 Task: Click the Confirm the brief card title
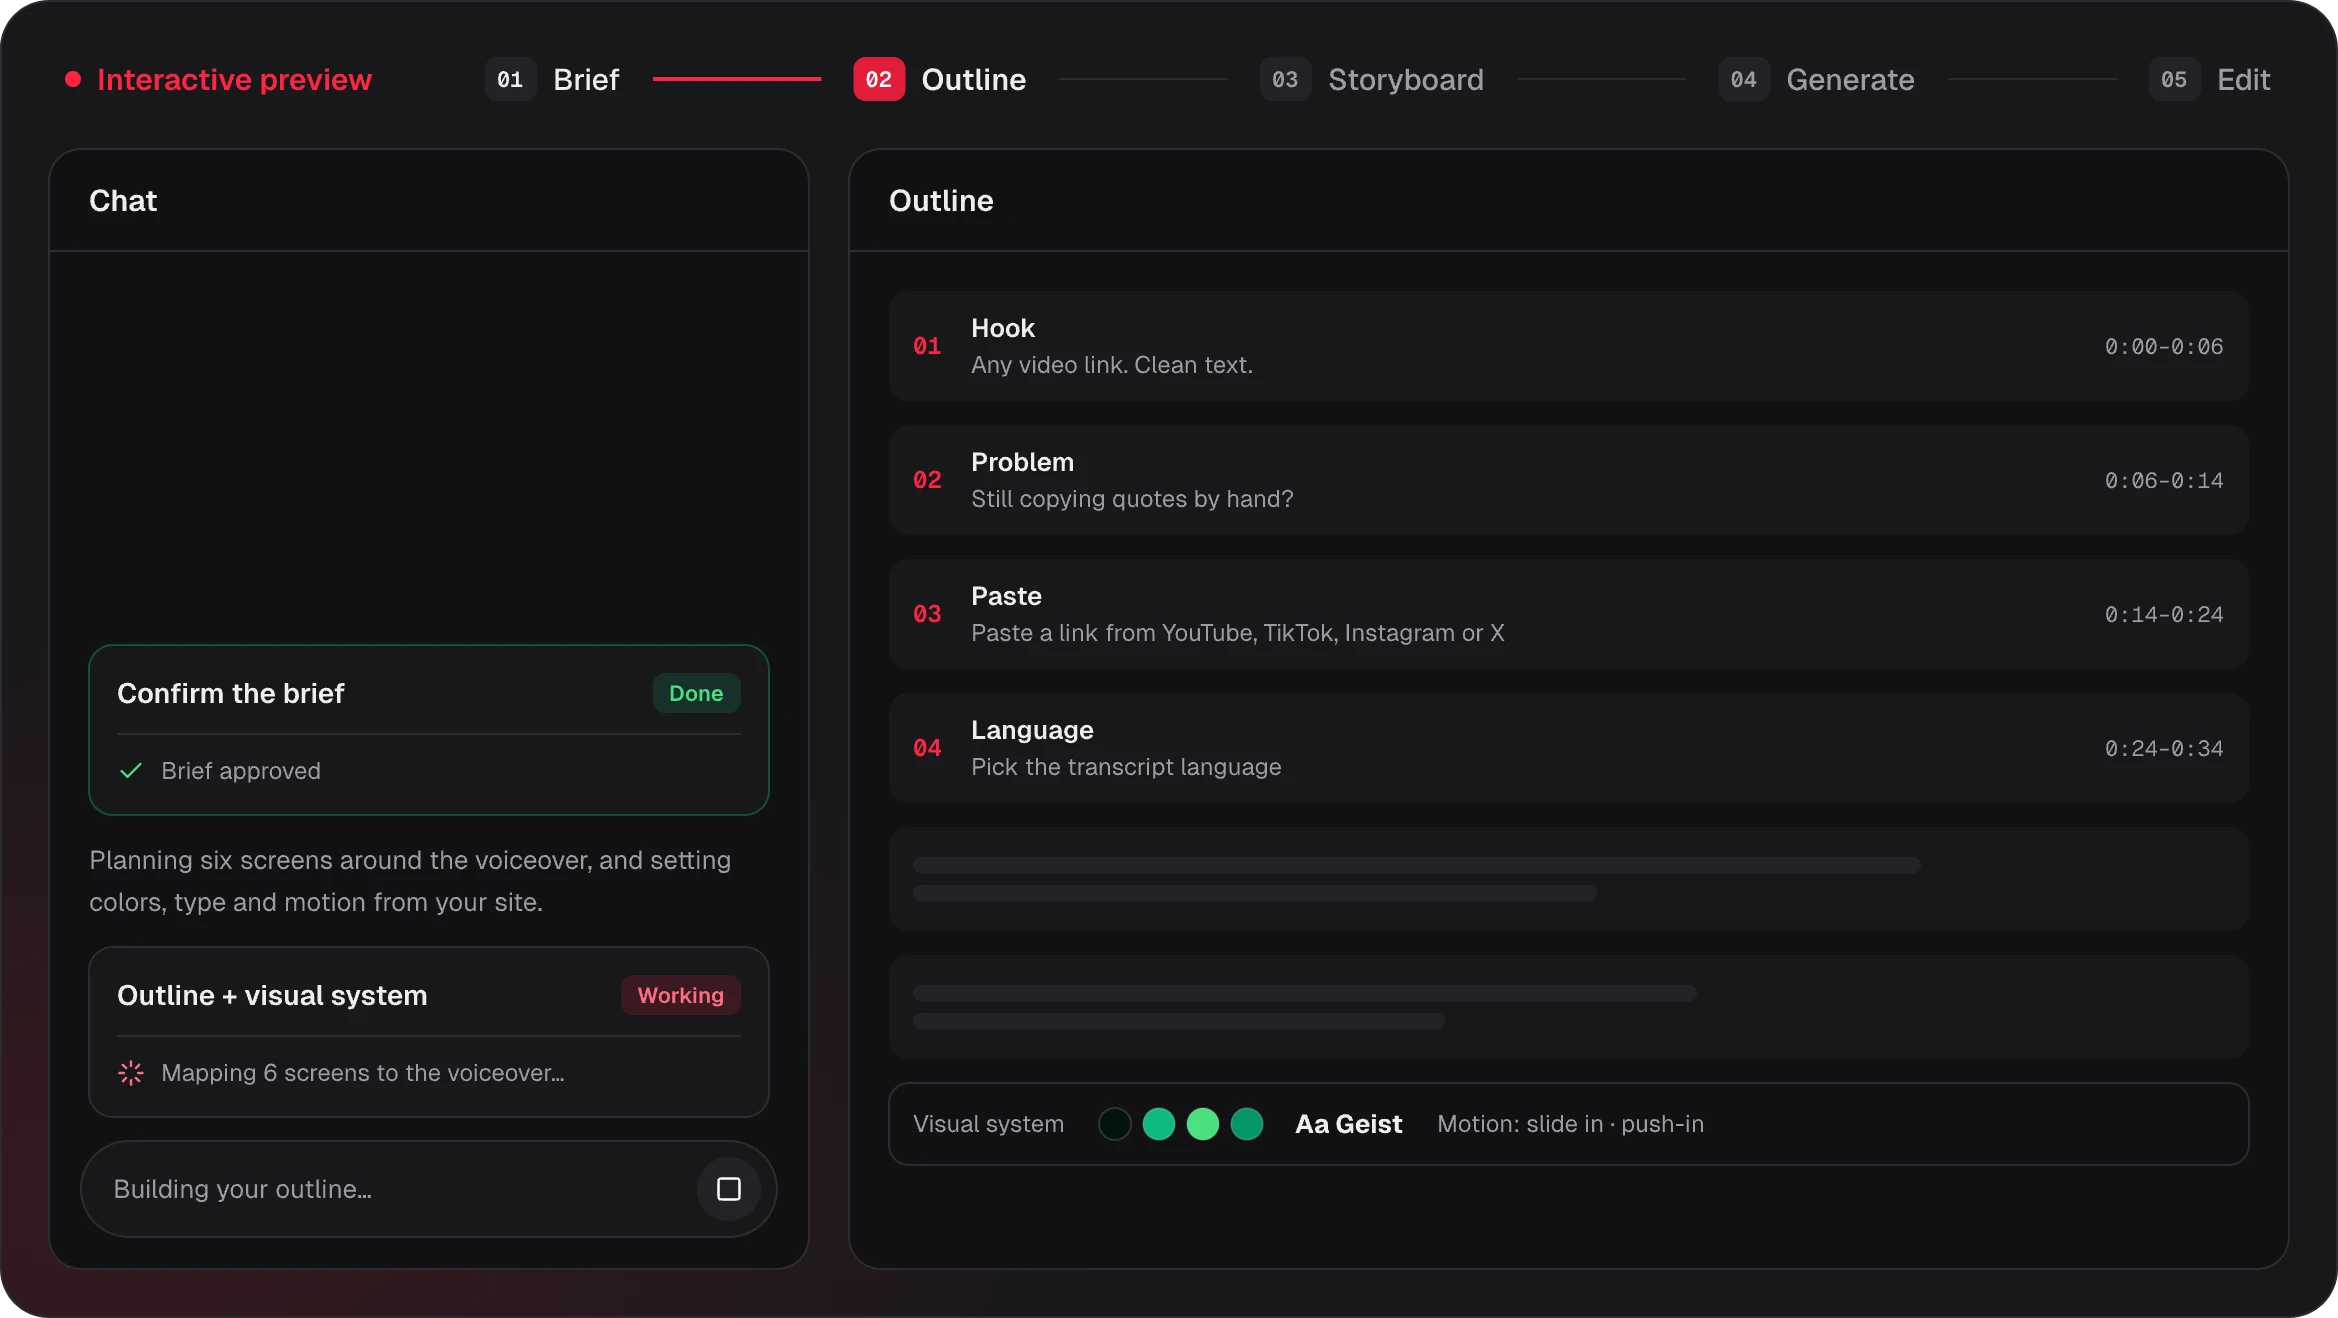(x=231, y=693)
